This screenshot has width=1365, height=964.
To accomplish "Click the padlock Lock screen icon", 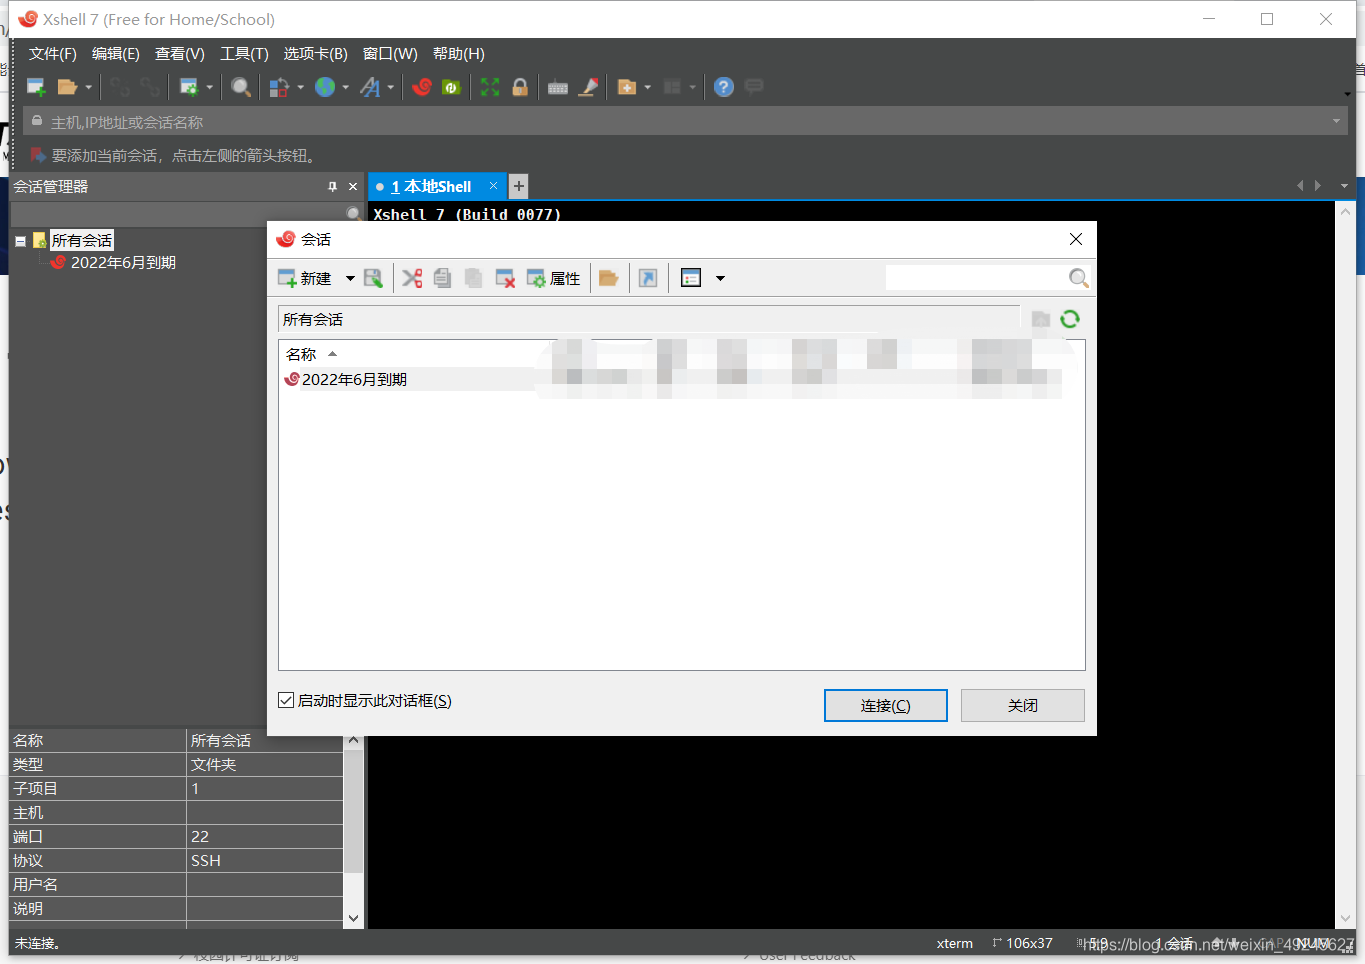I will (x=520, y=87).
